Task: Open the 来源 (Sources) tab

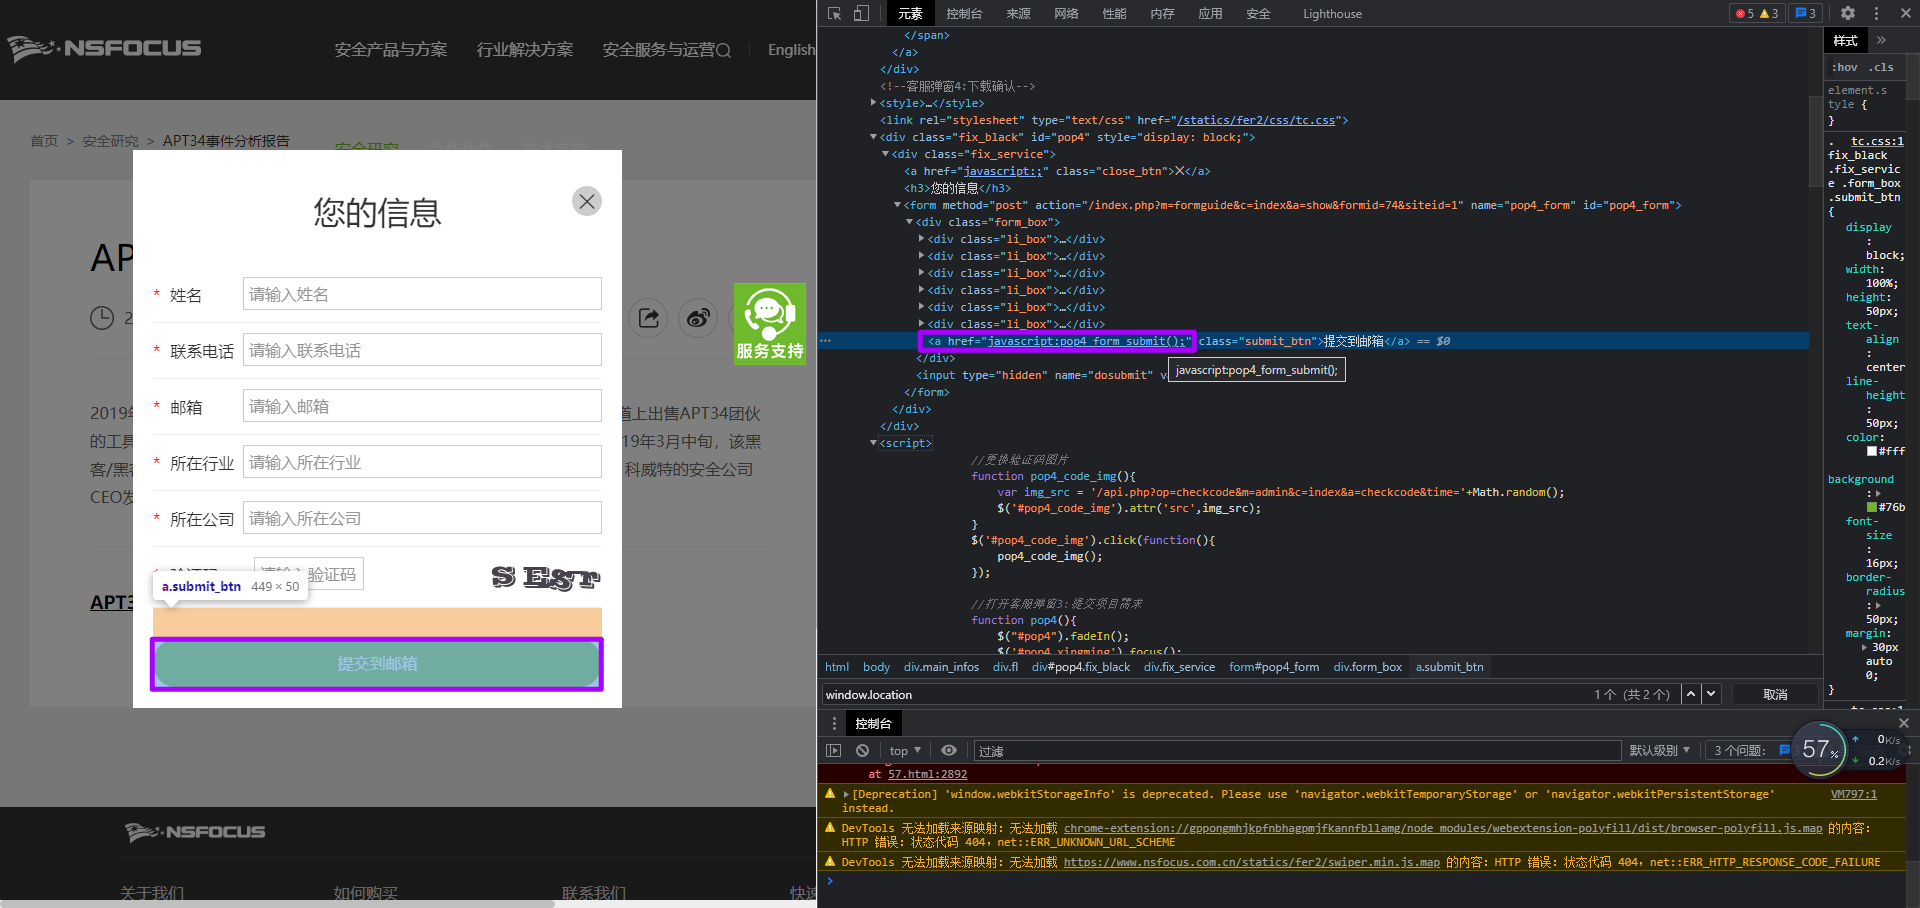Action: (1018, 14)
